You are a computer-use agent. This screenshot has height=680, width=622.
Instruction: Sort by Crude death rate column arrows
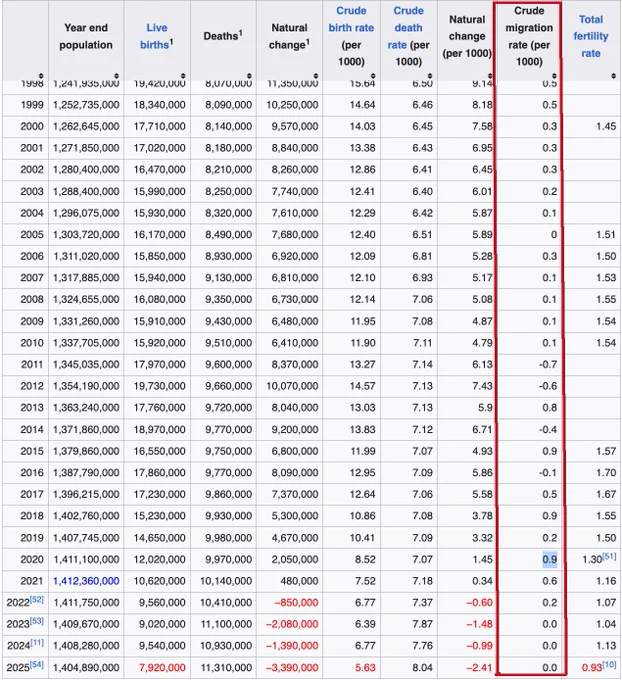click(x=430, y=76)
